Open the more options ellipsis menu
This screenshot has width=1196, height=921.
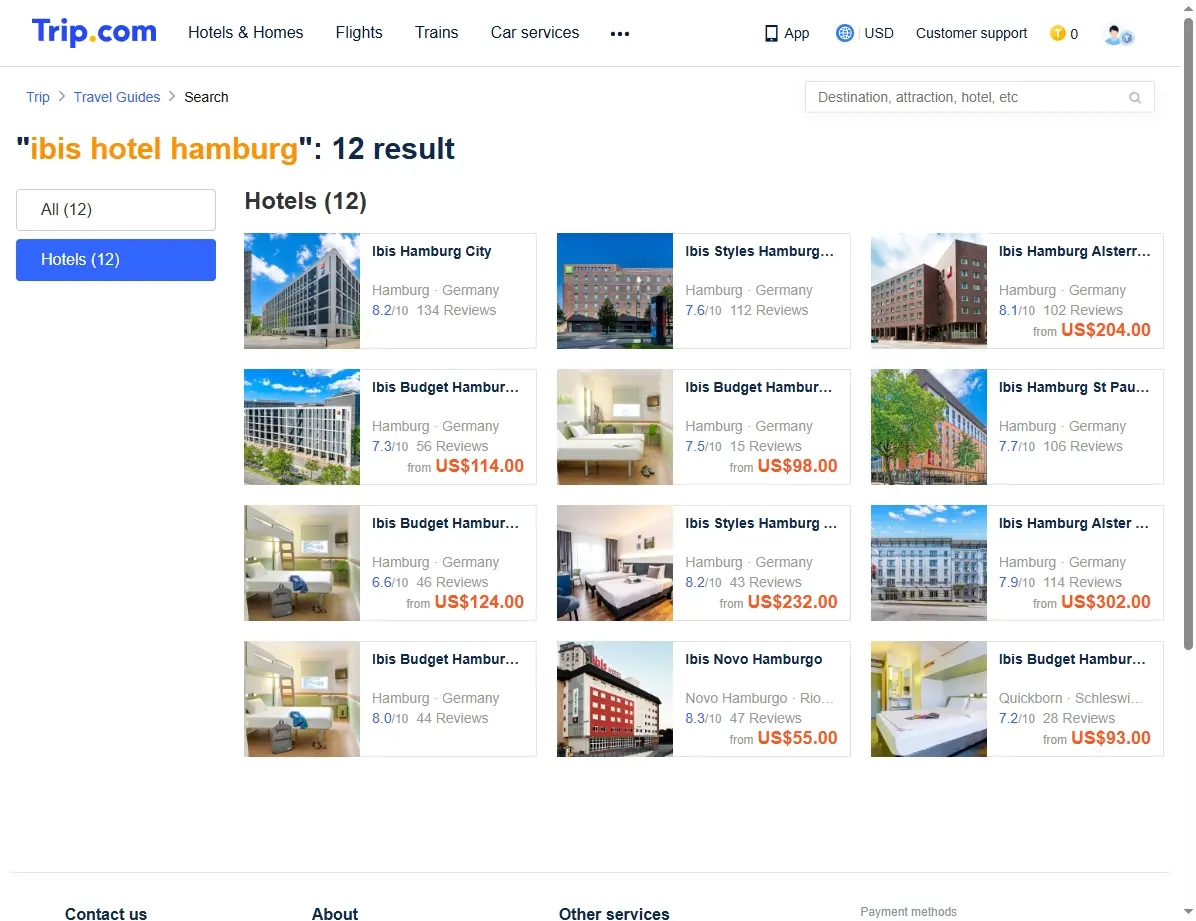point(620,34)
